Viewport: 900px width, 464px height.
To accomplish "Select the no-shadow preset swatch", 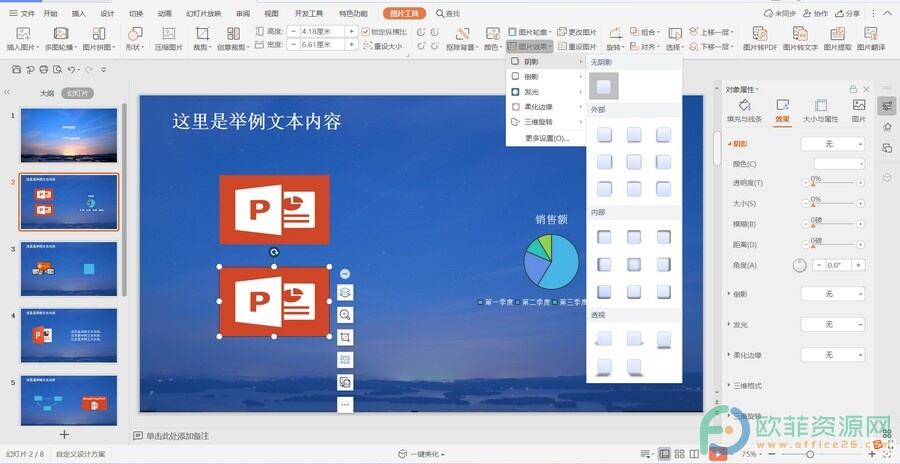I will coord(604,86).
